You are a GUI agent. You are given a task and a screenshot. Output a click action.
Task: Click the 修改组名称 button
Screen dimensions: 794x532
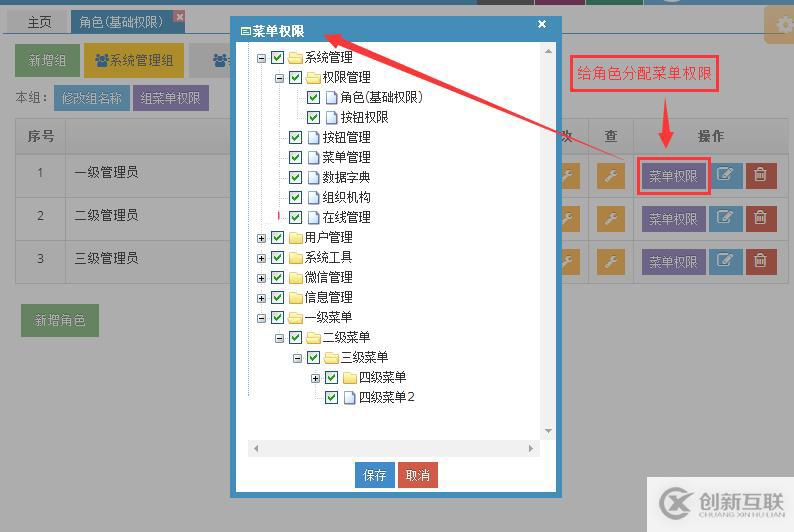point(92,98)
